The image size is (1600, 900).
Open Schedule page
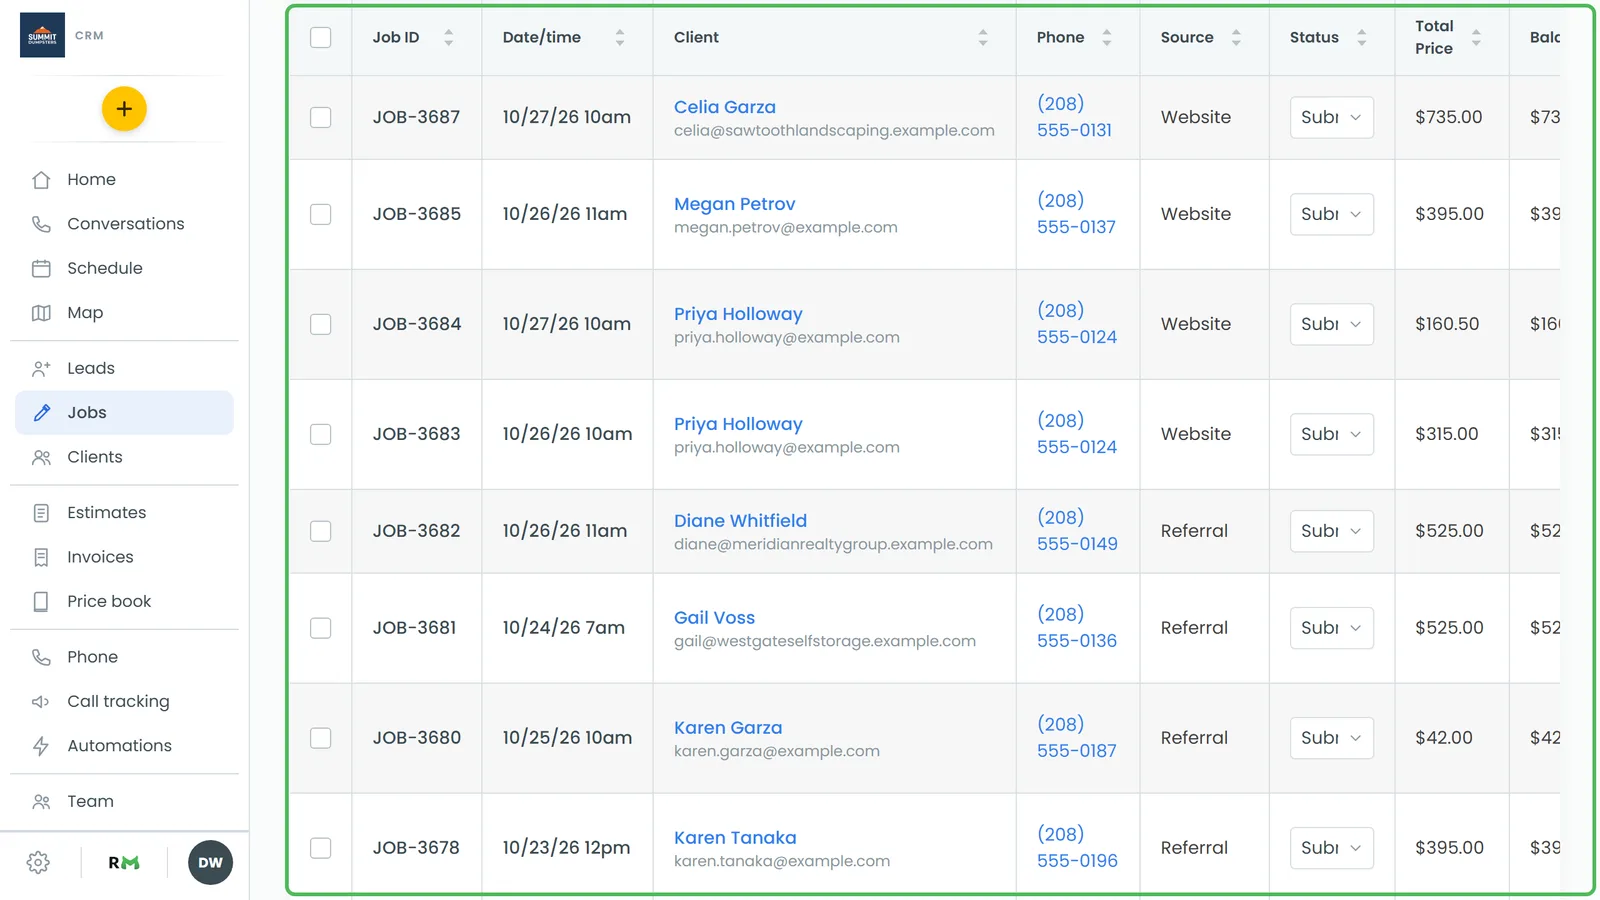tap(124, 268)
